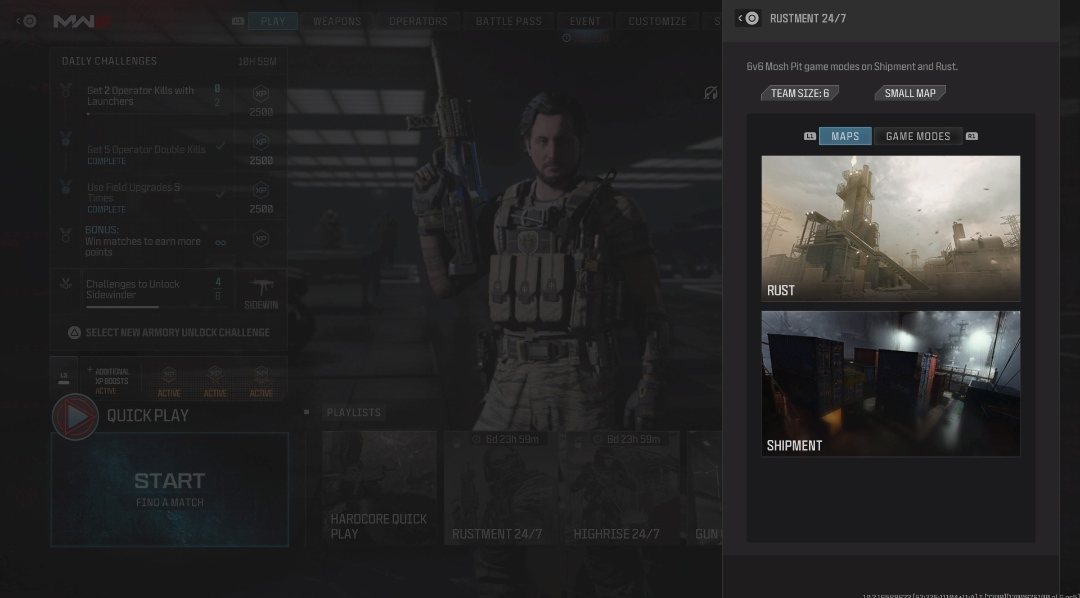Image resolution: width=1080 pixels, height=598 pixels.
Task: Click the Quick Play red play icon
Action: point(75,416)
